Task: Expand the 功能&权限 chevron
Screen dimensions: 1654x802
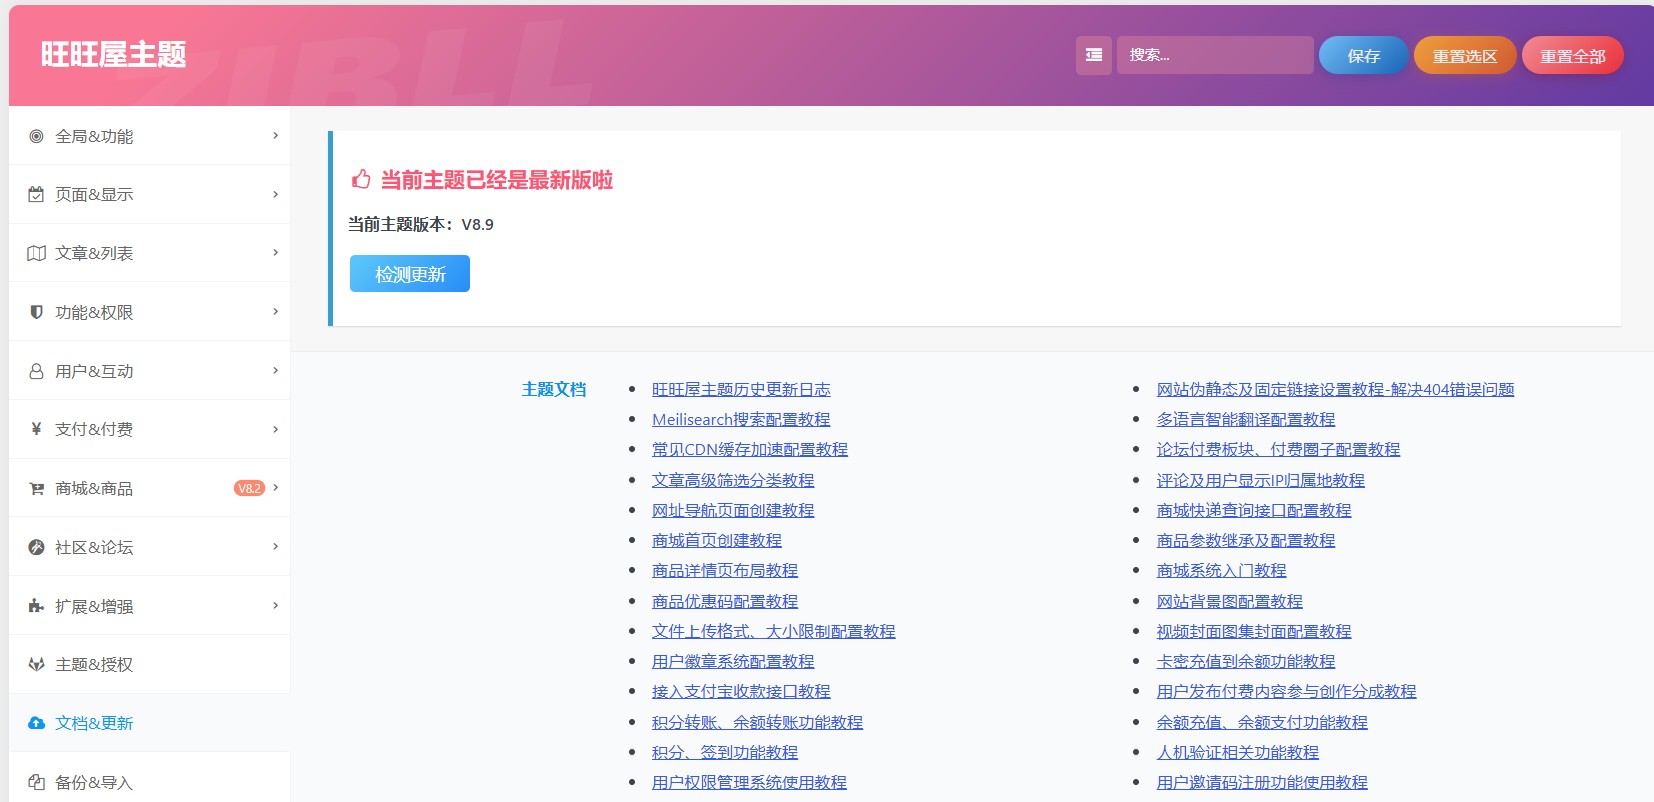Action: pyautogui.click(x=276, y=311)
